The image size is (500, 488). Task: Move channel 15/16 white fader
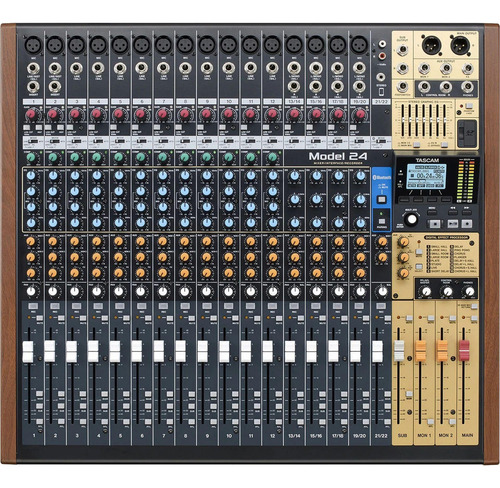(x=312, y=352)
